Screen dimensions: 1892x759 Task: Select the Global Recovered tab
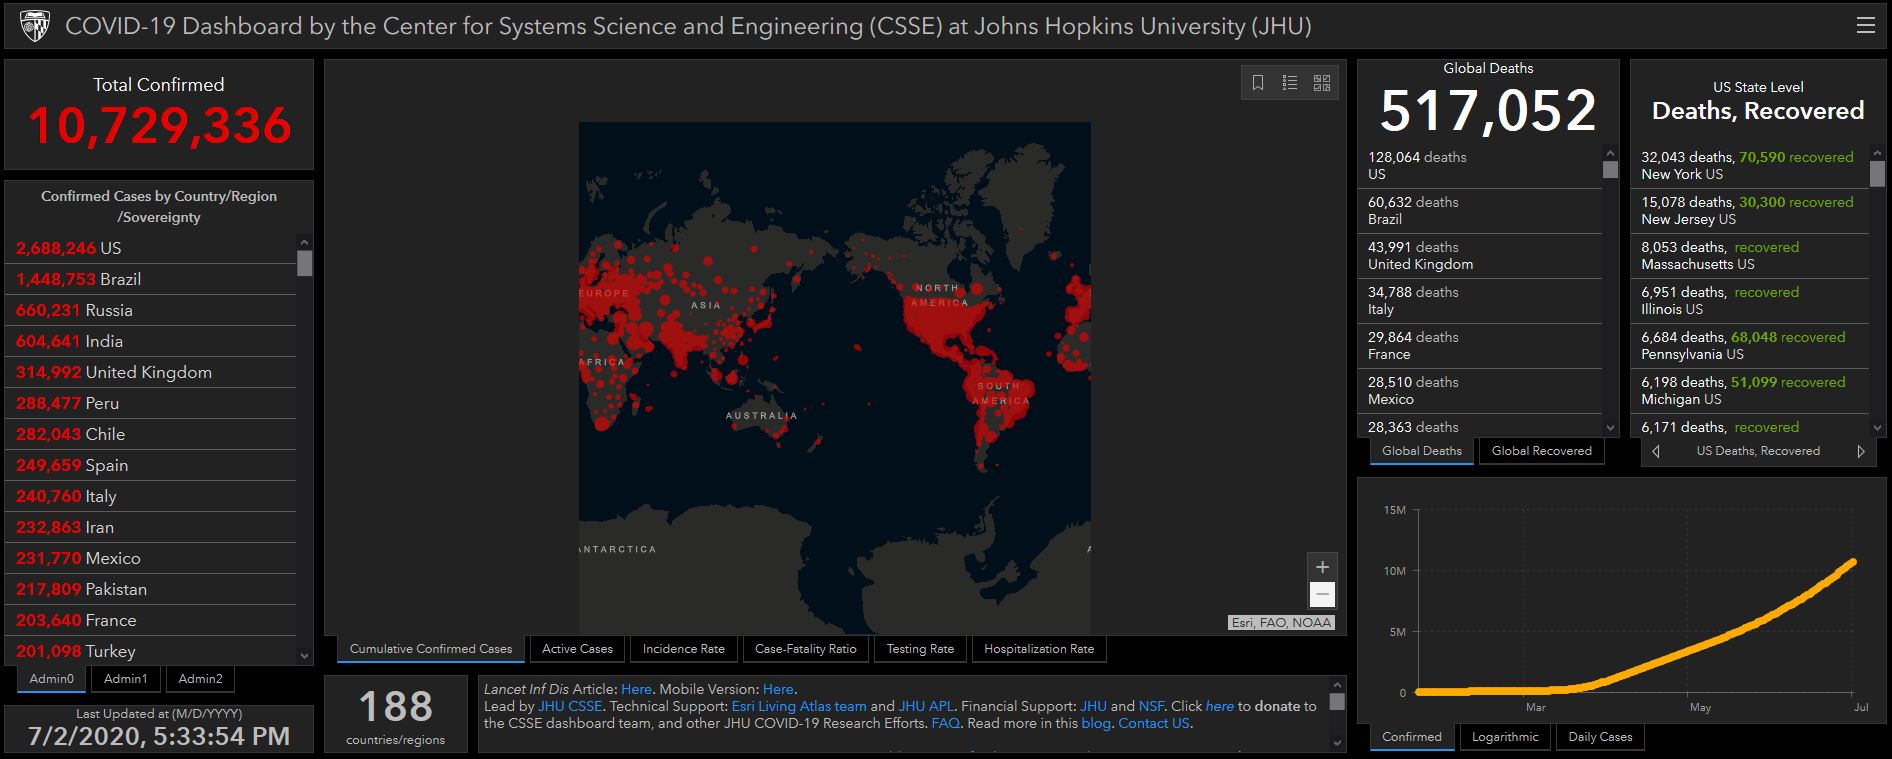click(1542, 451)
